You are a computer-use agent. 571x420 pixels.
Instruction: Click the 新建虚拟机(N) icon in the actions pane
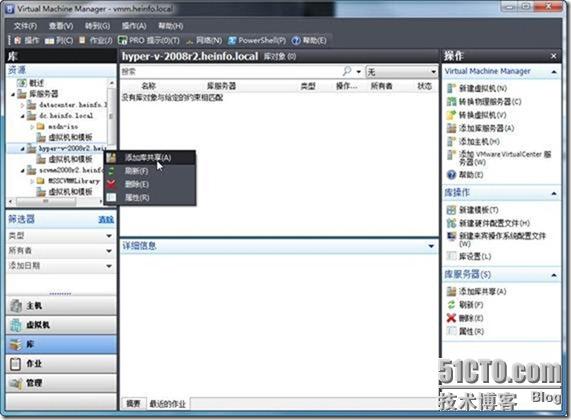451,88
